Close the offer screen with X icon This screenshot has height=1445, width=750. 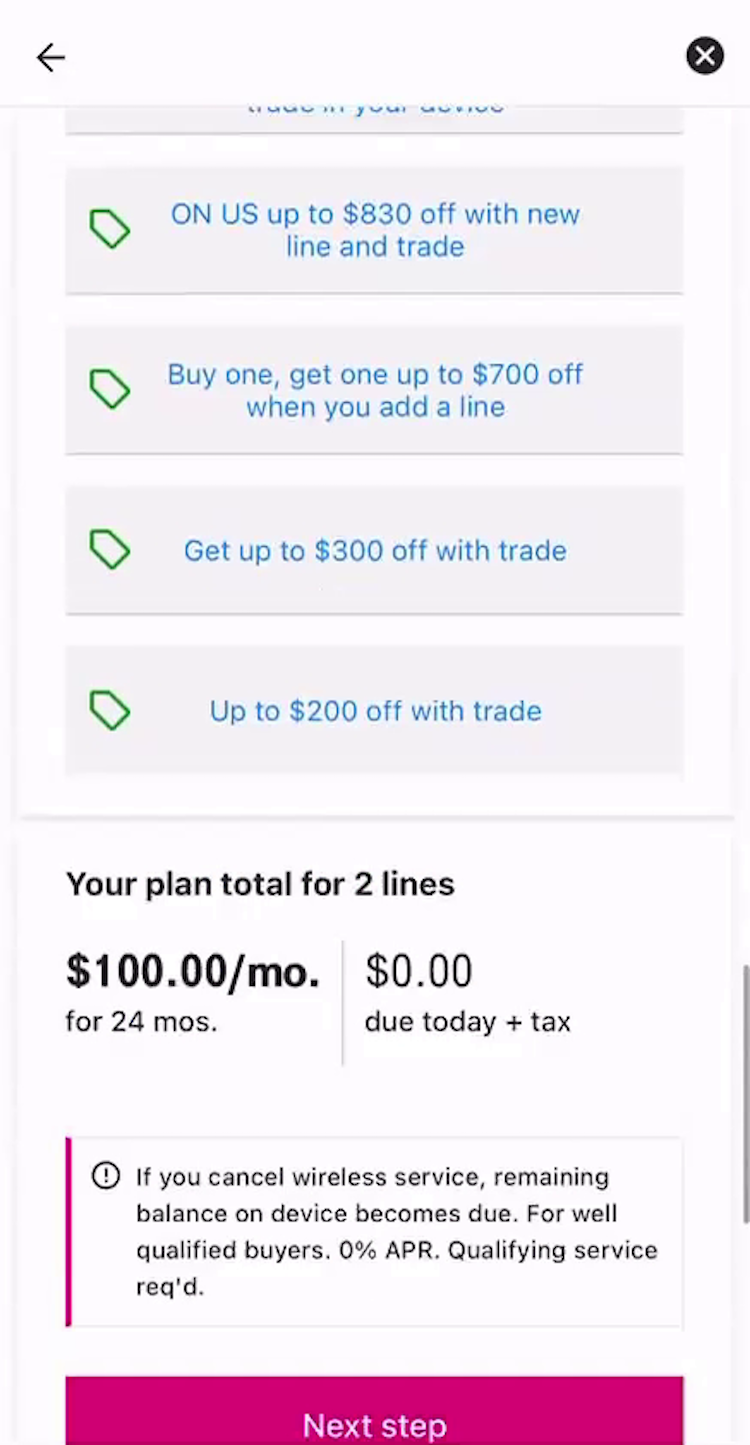[704, 56]
